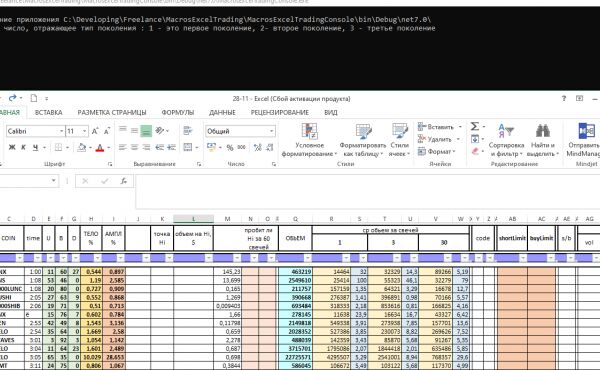Apply thousands separator 000 format
This screenshot has height=370, width=600.
pos(241,147)
